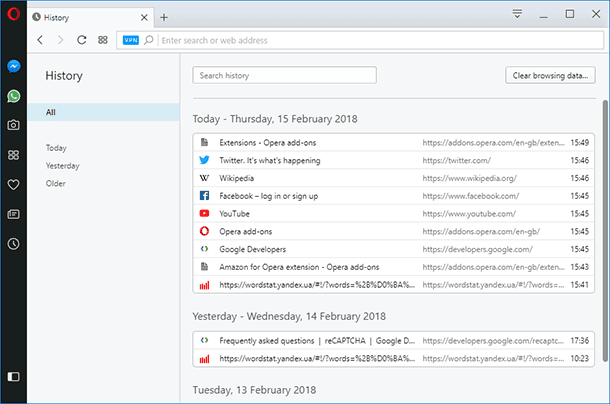Viewport: 610px width, 404px height.
Task: Open Frequently asked questions reCAPTCHA entry
Action: point(393,341)
